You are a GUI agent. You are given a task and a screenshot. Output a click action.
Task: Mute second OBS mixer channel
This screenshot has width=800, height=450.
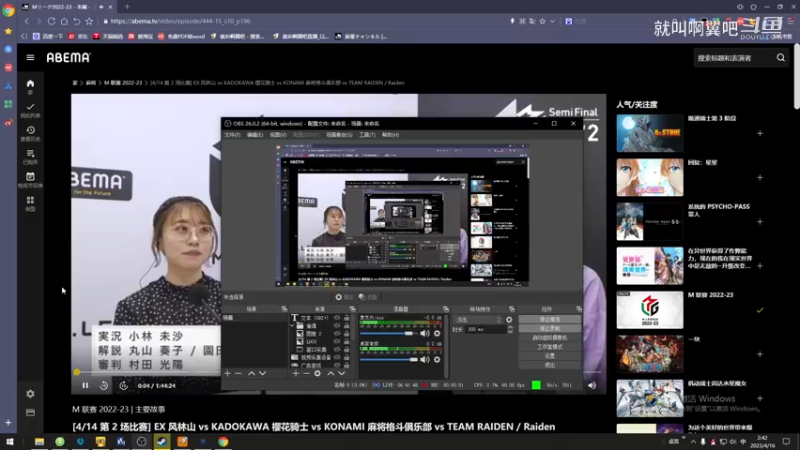tap(424, 360)
